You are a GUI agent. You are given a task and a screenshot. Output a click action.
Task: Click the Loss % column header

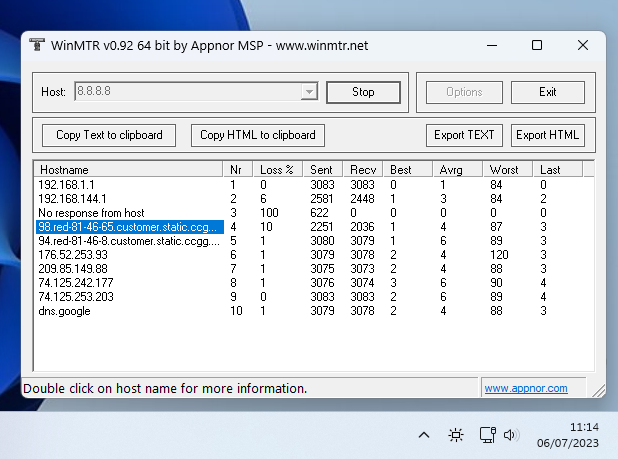coord(279,170)
